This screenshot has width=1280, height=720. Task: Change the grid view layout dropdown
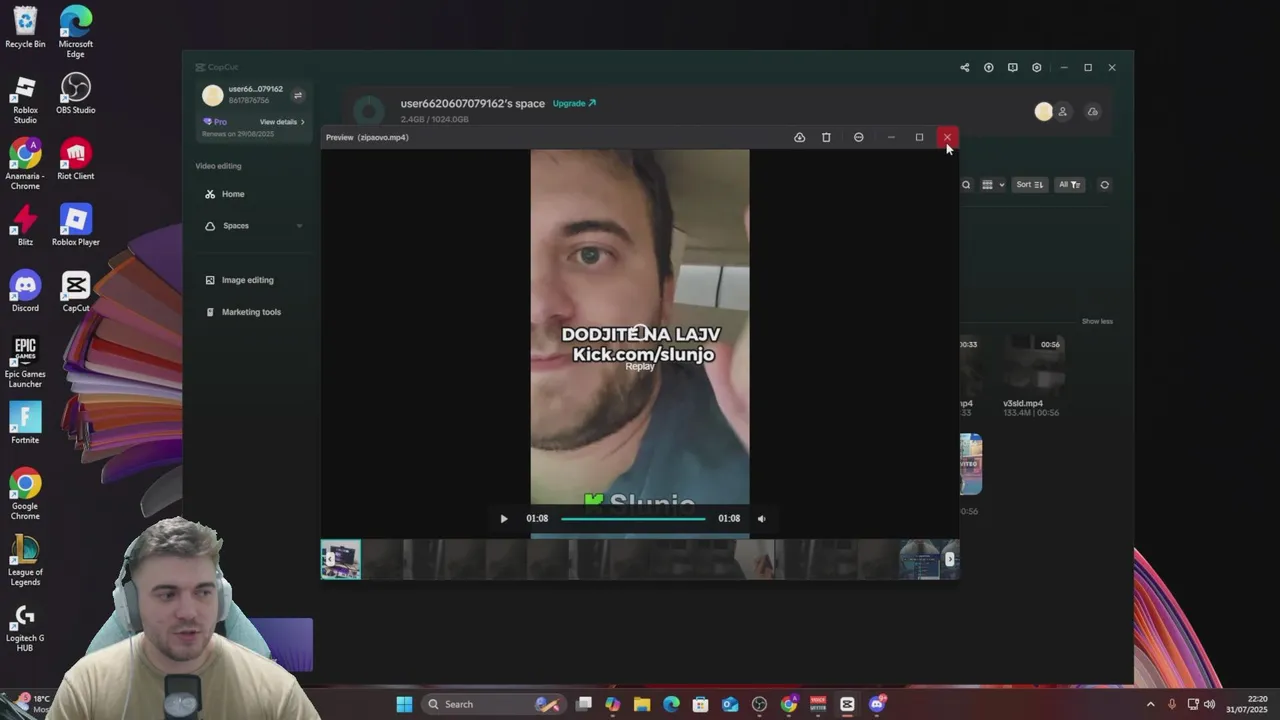point(992,185)
